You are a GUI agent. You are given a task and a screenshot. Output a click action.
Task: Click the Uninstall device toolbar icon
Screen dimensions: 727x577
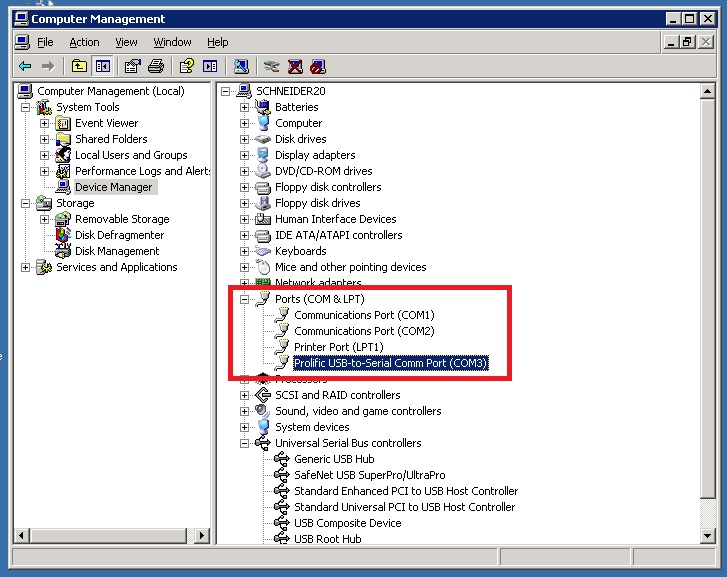(x=295, y=67)
